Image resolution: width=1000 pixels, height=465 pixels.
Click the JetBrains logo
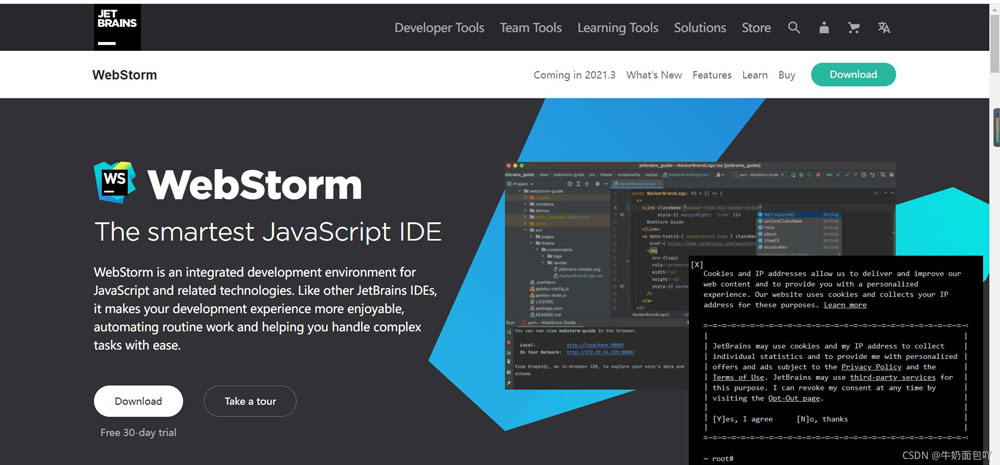117,27
